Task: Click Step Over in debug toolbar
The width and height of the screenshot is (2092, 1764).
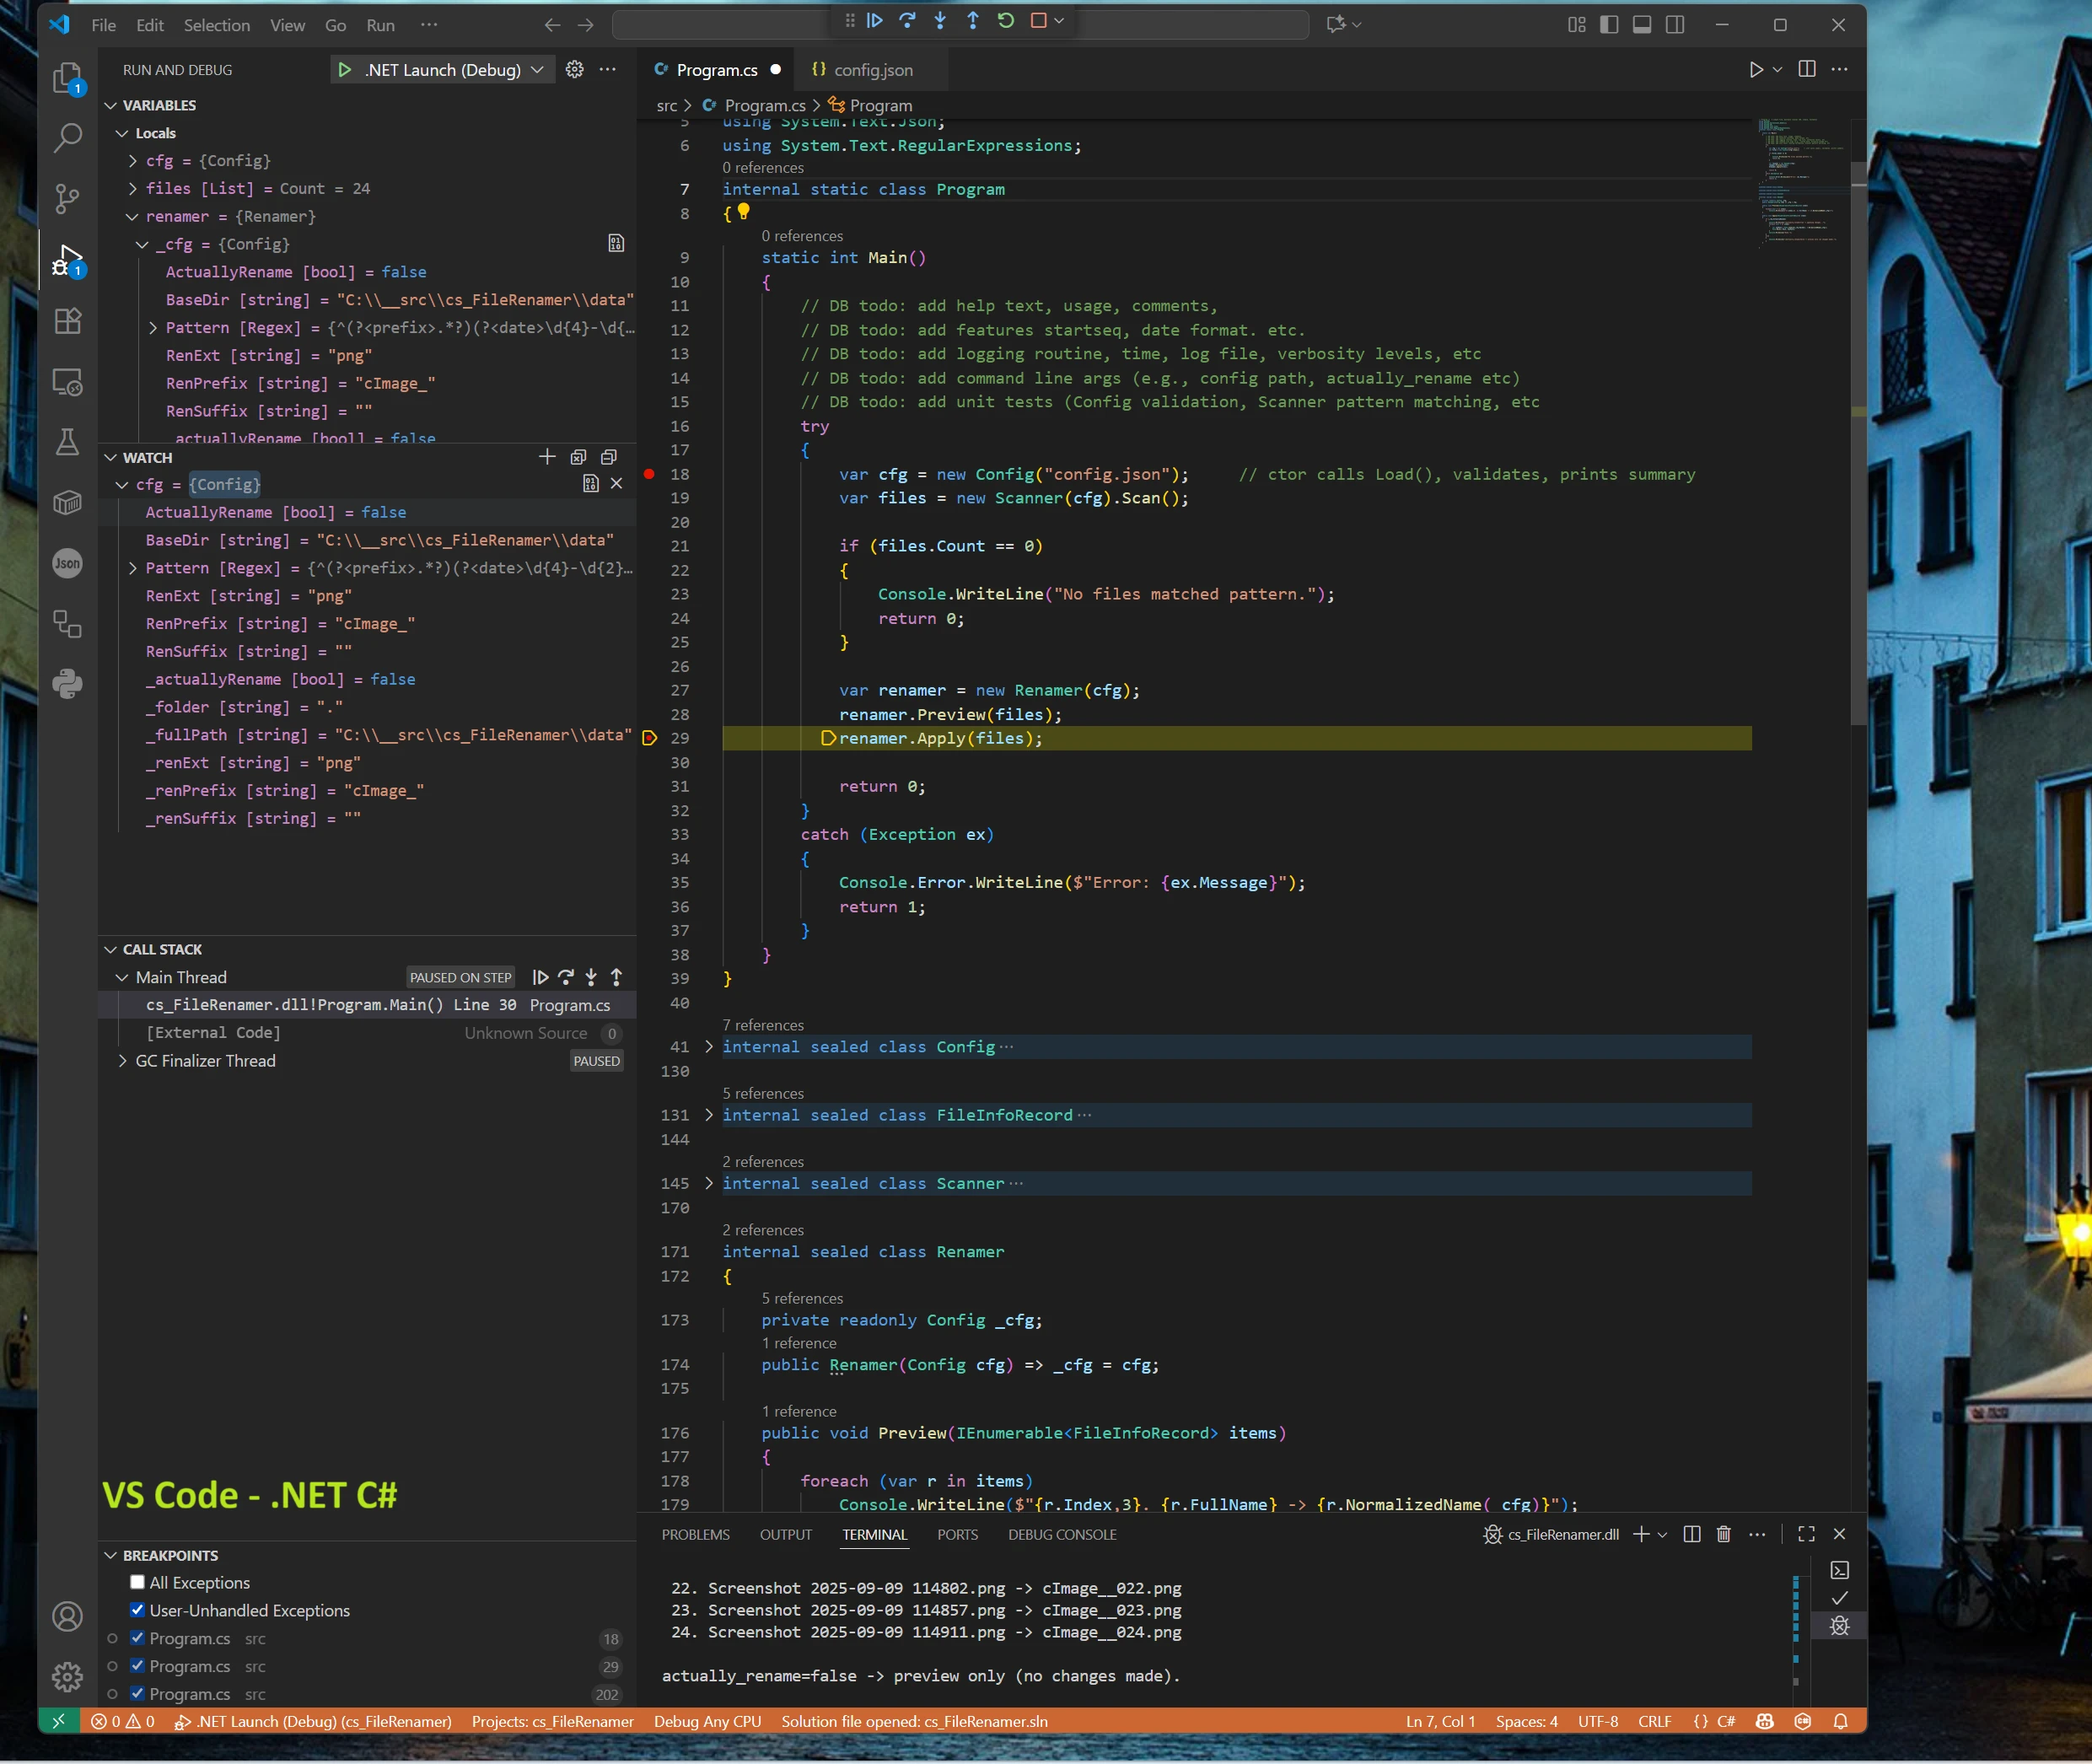Action: 907,21
